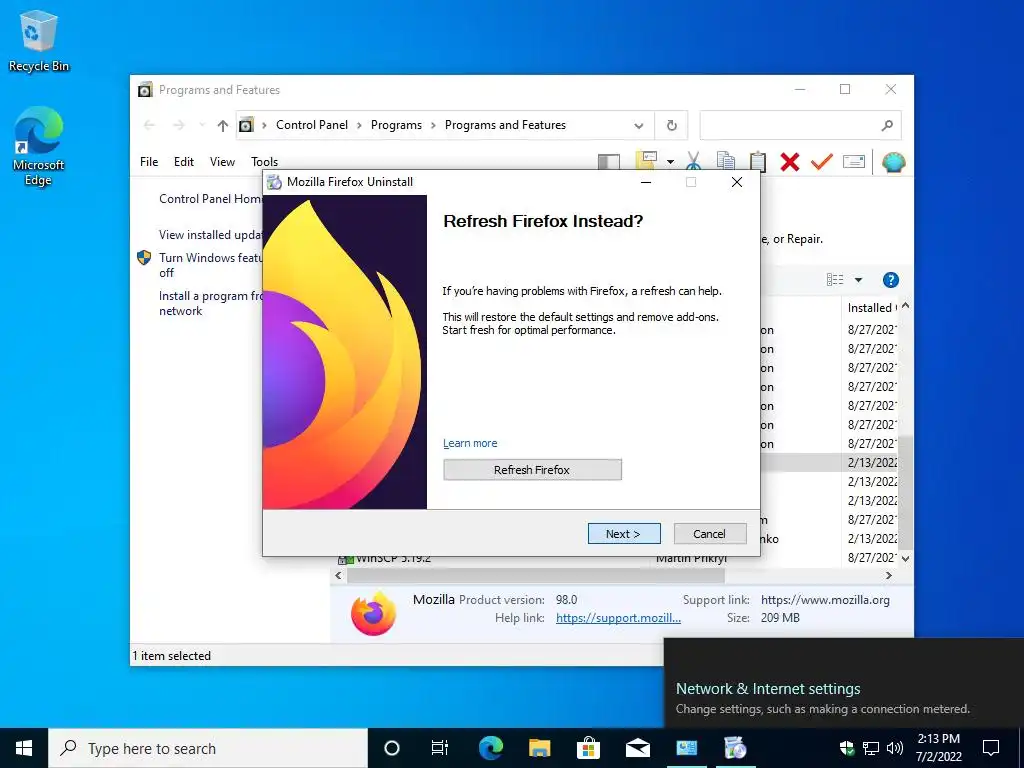Viewport: 1024px width, 768px height.
Task: Click the Paste clipboard icon in toolbar
Action: [x=758, y=161]
